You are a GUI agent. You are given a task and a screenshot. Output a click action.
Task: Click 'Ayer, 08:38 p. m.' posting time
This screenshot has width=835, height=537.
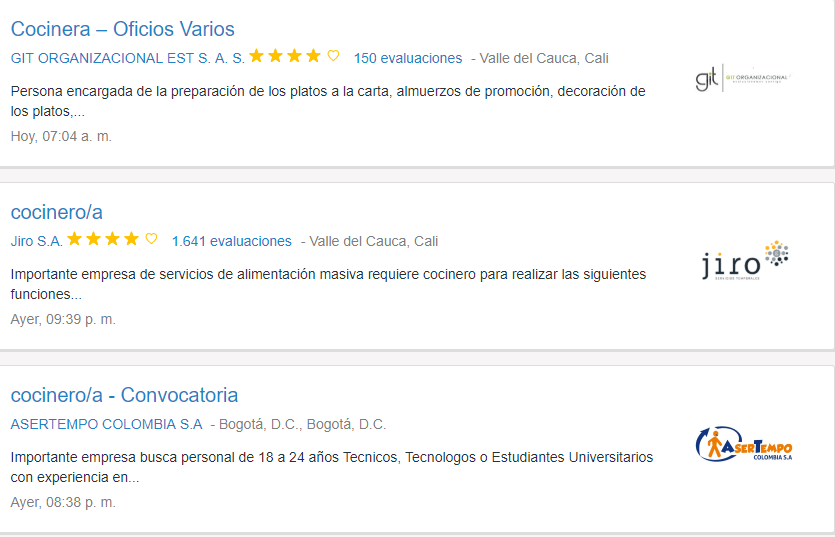tap(63, 502)
